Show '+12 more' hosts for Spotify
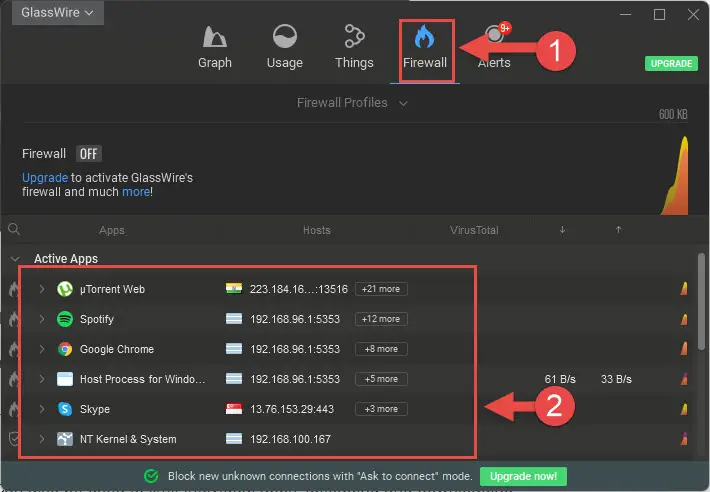This screenshot has width=710, height=492. point(381,319)
